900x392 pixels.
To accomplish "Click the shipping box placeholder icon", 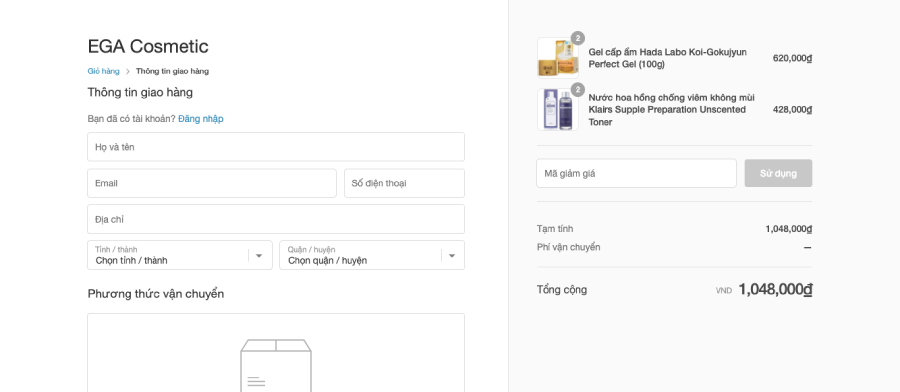I will [x=276, y=366].
